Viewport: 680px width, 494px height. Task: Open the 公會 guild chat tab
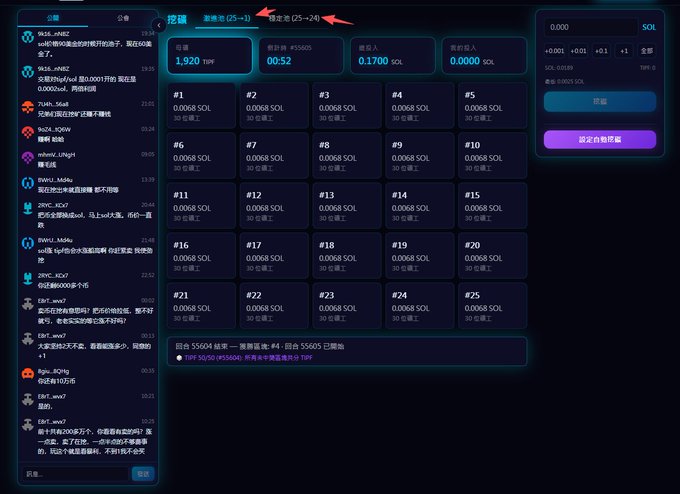coord(123,18)
